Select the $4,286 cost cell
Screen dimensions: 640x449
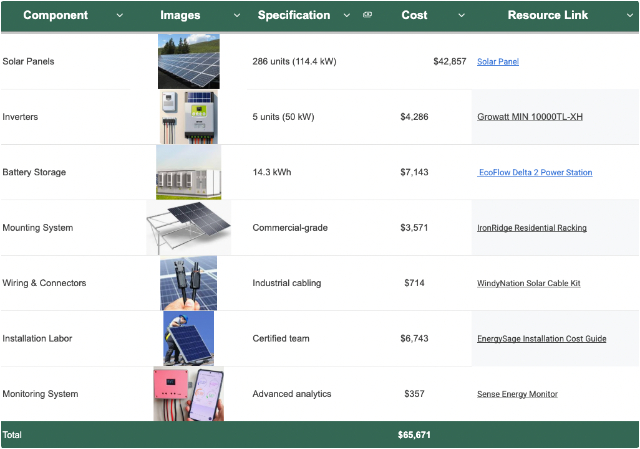point(415,117)
